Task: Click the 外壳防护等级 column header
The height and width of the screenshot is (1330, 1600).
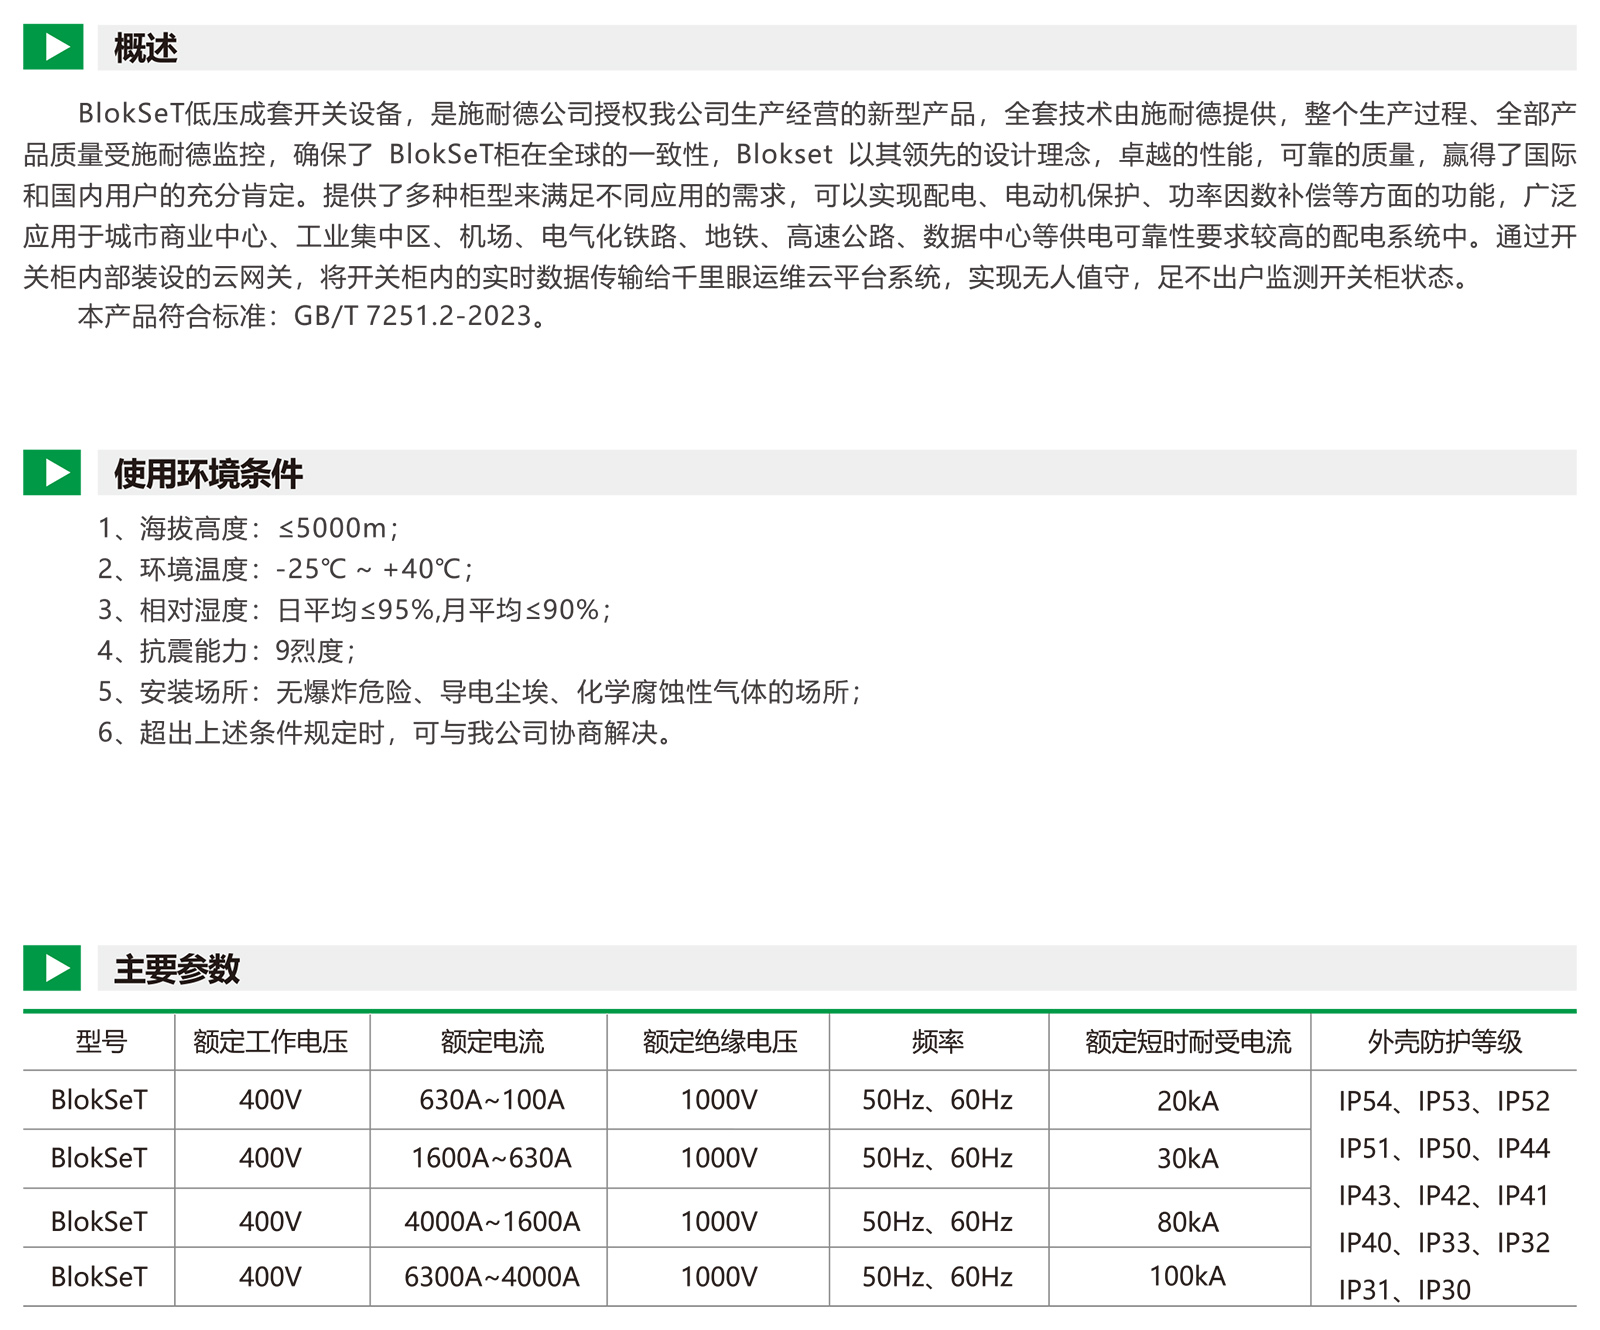Action: [1445, 1042]
